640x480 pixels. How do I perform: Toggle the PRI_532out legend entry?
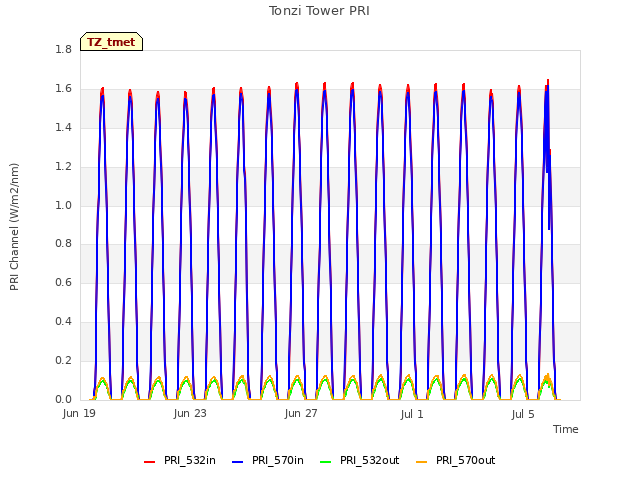360,460
